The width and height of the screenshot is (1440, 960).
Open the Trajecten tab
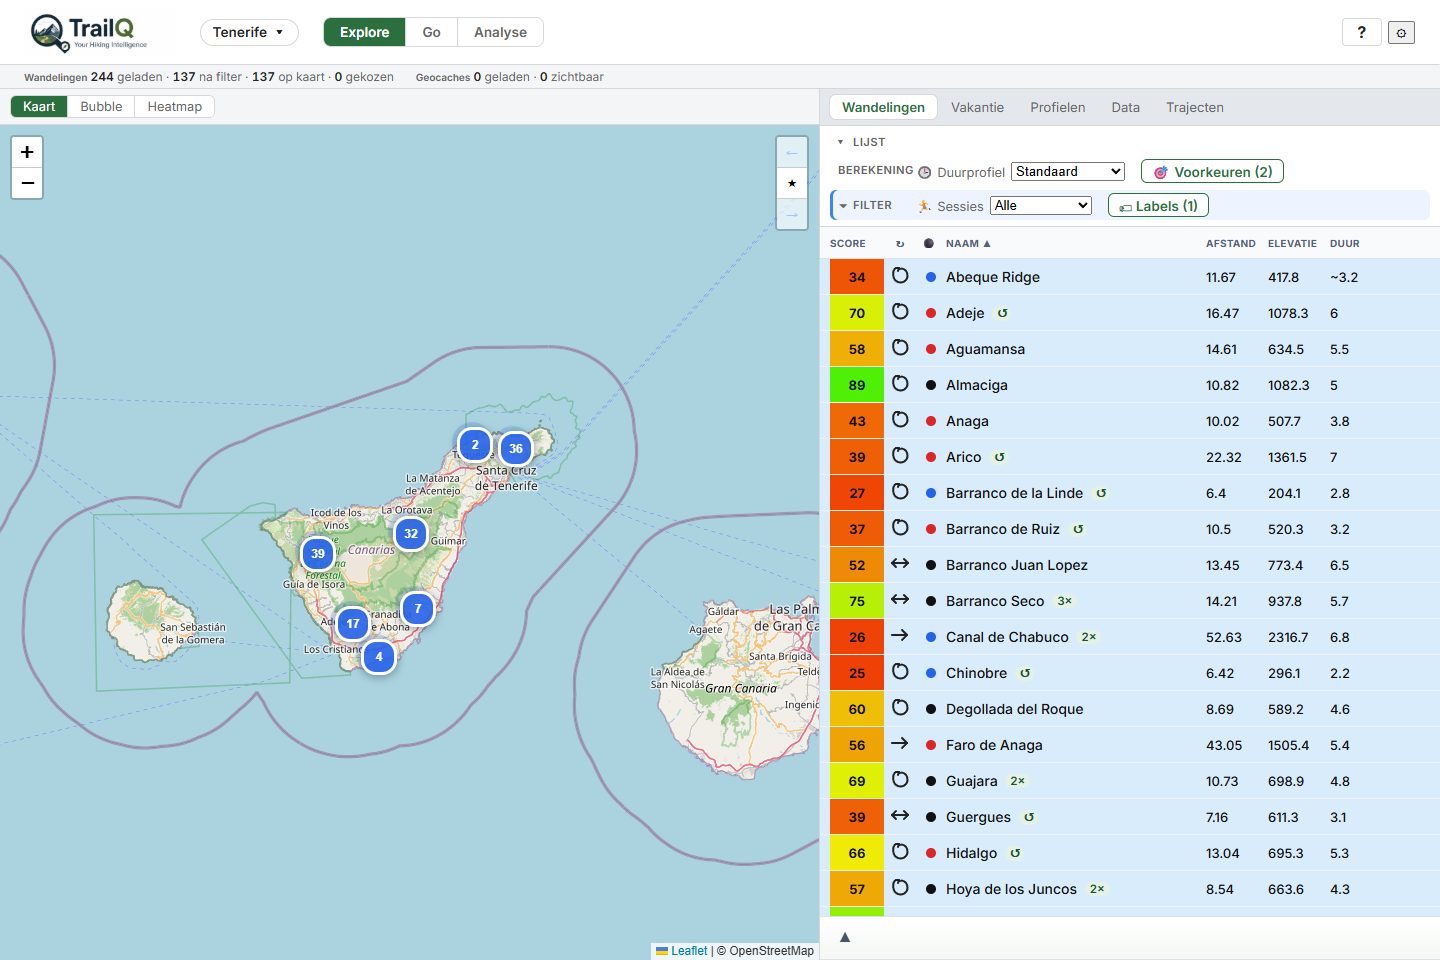(x=1195, y=107)
